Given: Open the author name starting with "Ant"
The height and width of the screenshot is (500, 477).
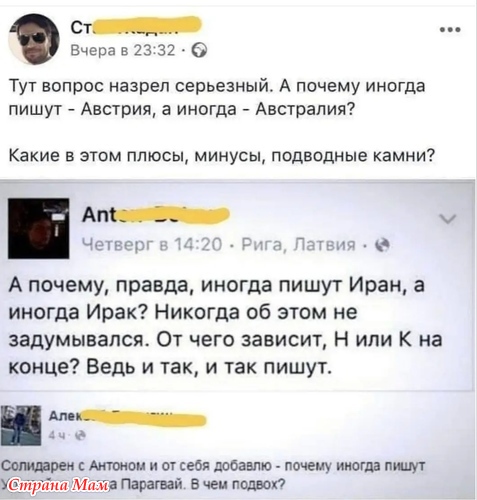Looking at the screenshot, I should 156,216.
